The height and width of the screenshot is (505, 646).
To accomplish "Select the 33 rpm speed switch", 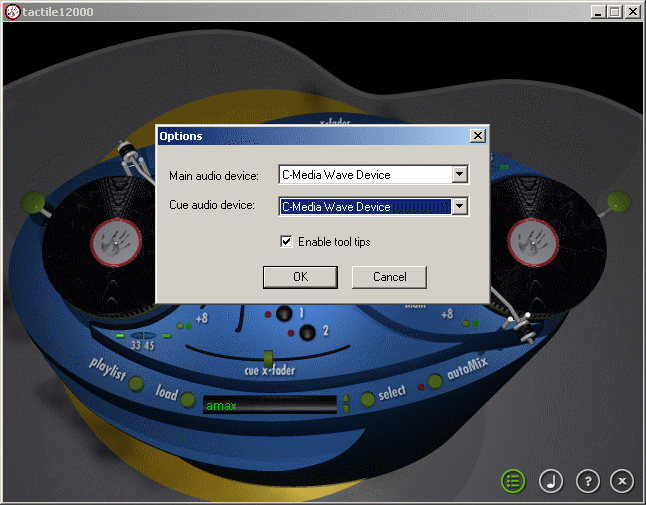I will coord(136,336).
